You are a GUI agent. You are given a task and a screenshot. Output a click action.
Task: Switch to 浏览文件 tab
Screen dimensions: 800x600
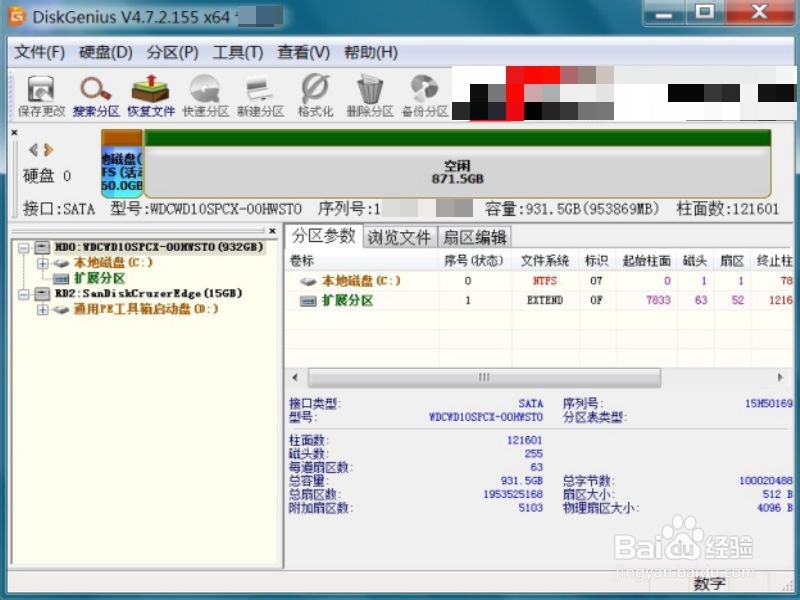pos(399,237)
